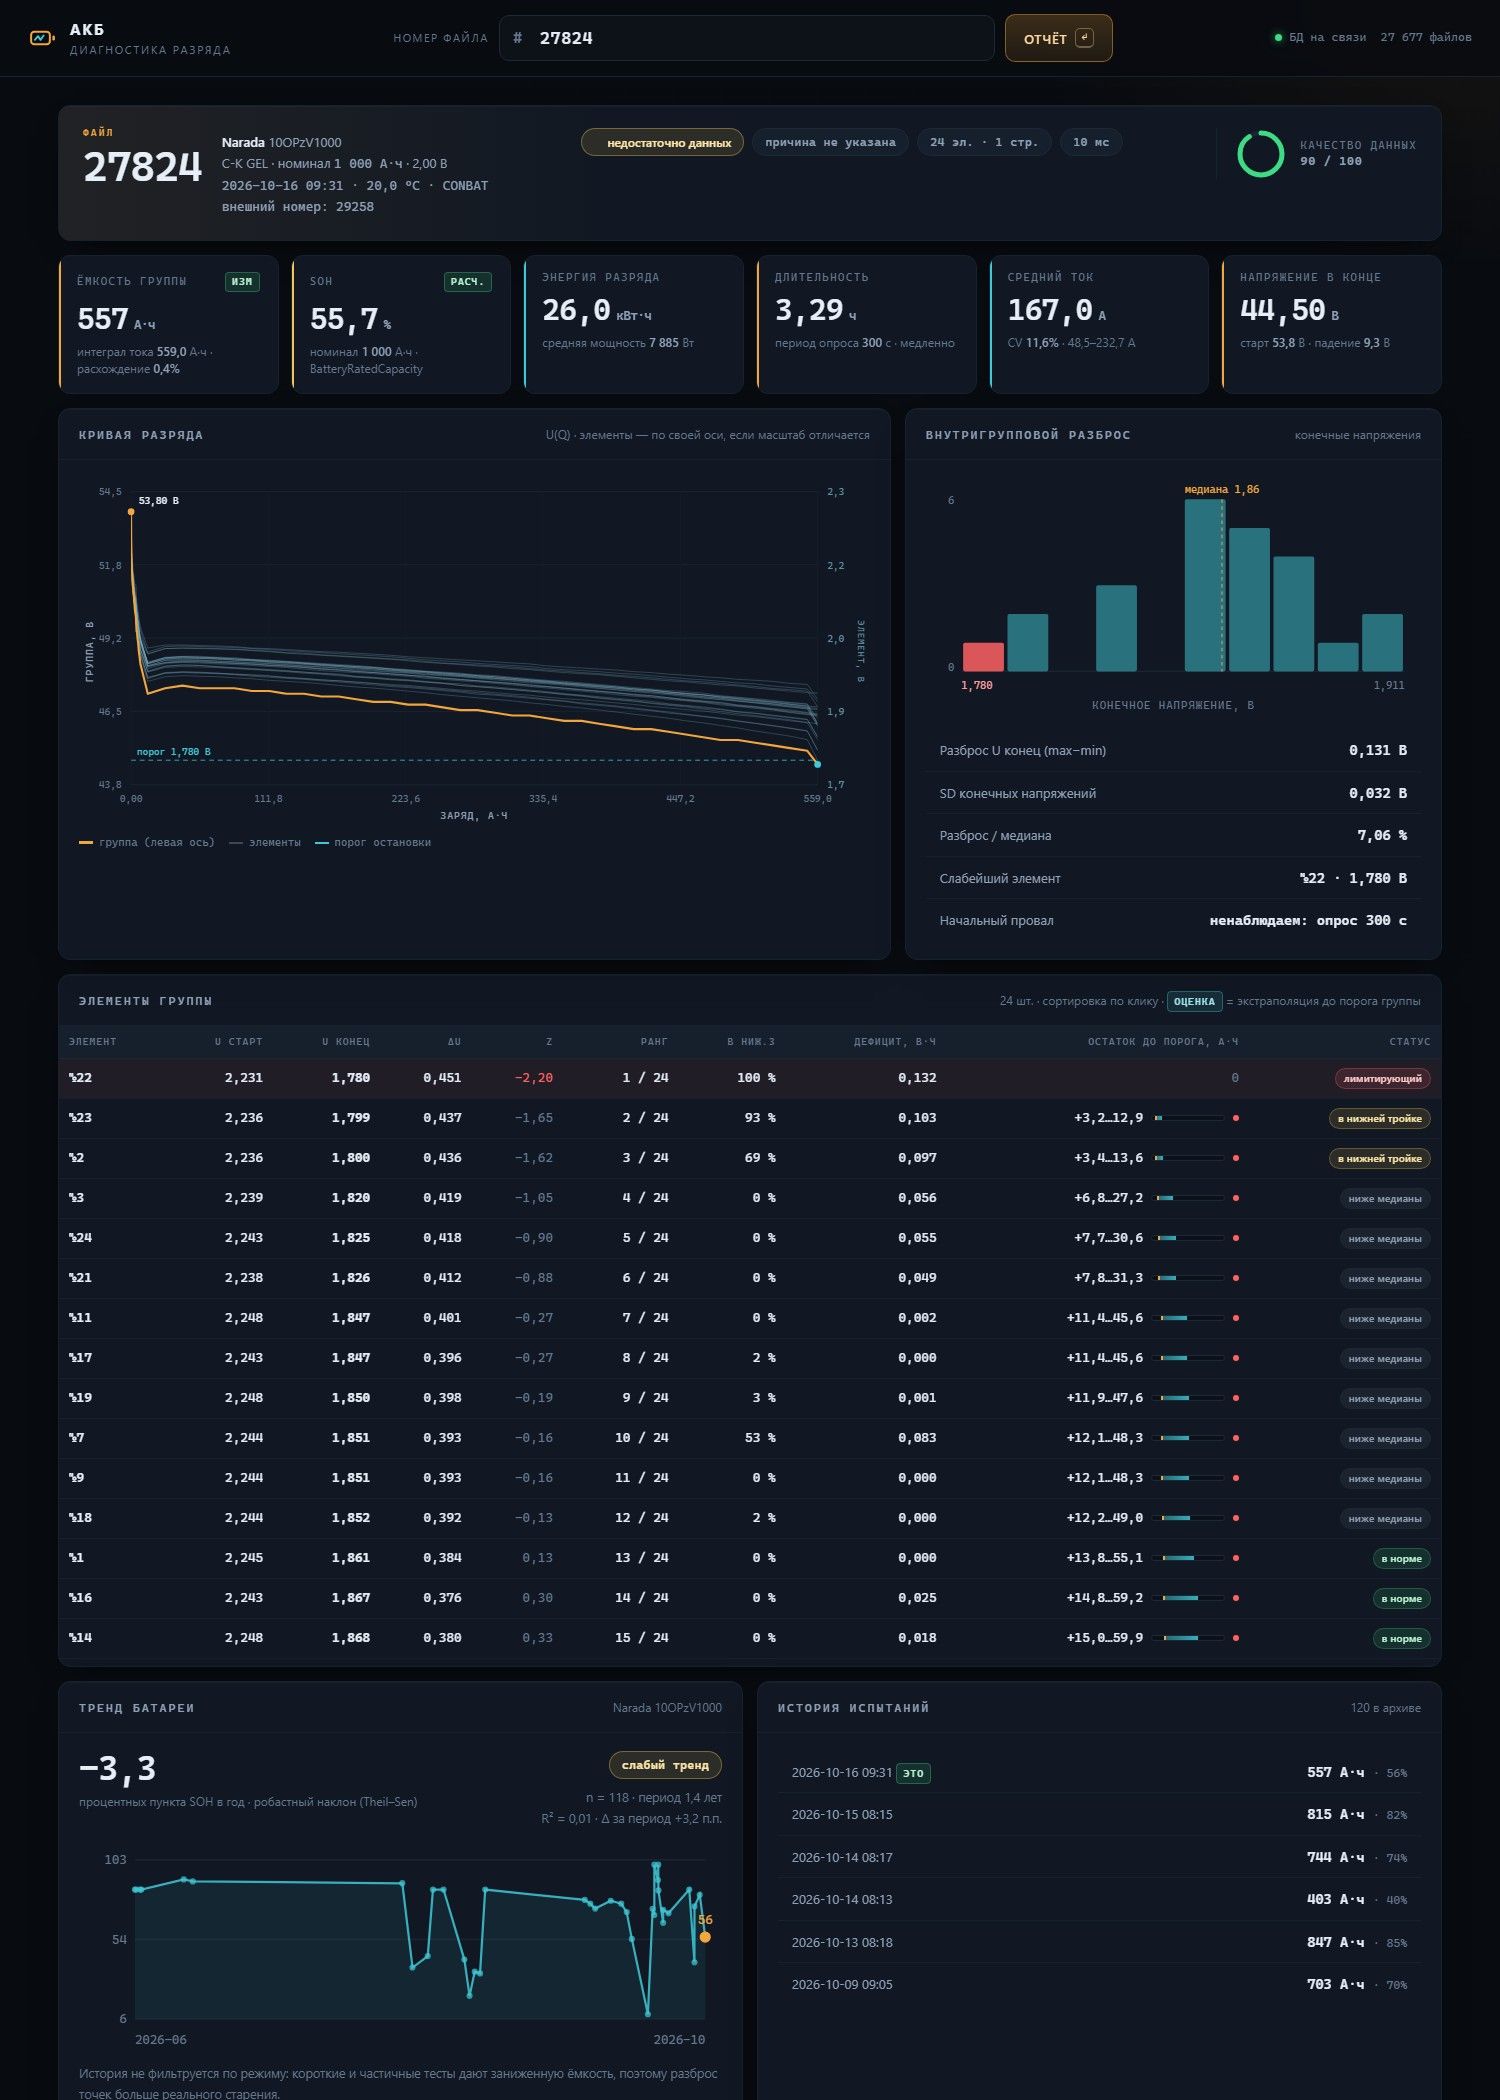Click remaining-capacity bar for element №14
This screenshot has width=1500, height=2100.
coord(1190,1638)
